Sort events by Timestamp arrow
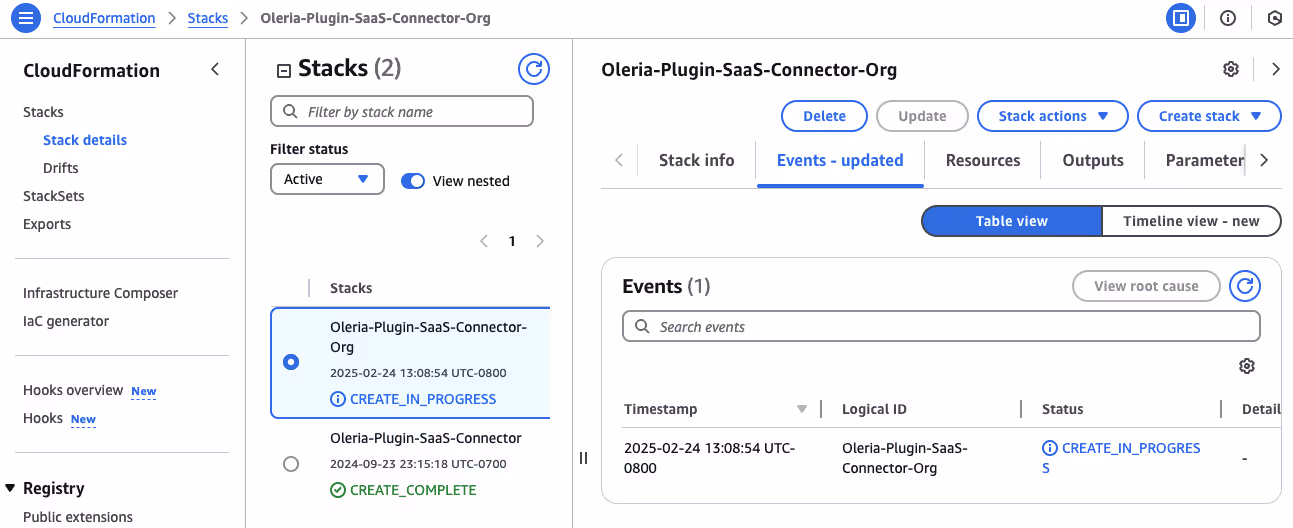 tap(801, 409)
